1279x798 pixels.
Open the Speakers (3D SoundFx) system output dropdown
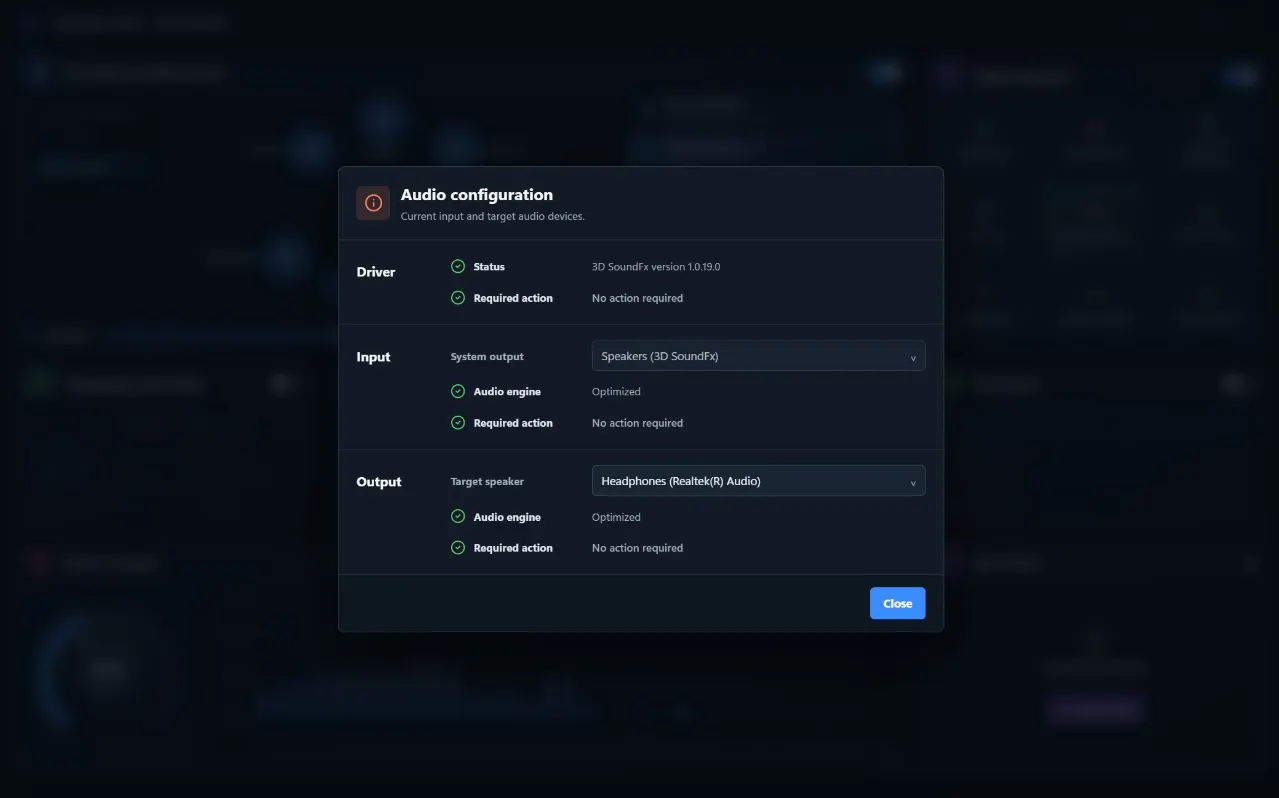click(759, 356)
